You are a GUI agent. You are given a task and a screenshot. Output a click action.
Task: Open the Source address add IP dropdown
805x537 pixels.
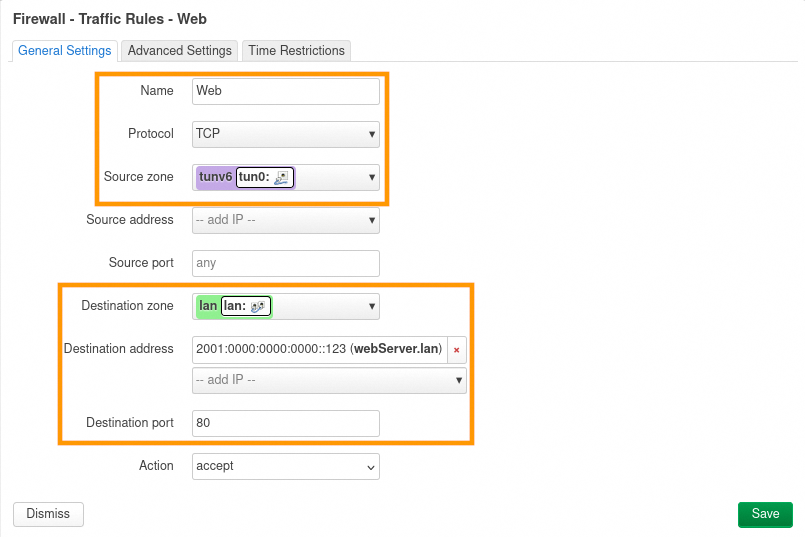point(285,220)
